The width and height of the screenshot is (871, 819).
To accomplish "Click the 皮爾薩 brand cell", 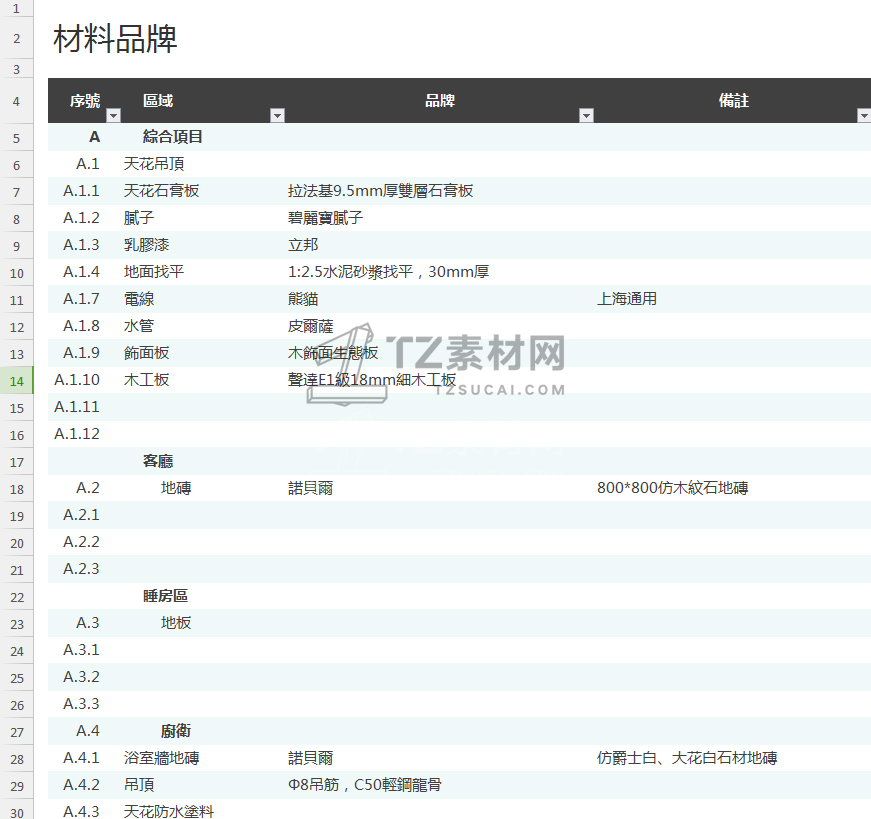I will tap(311, 326).
